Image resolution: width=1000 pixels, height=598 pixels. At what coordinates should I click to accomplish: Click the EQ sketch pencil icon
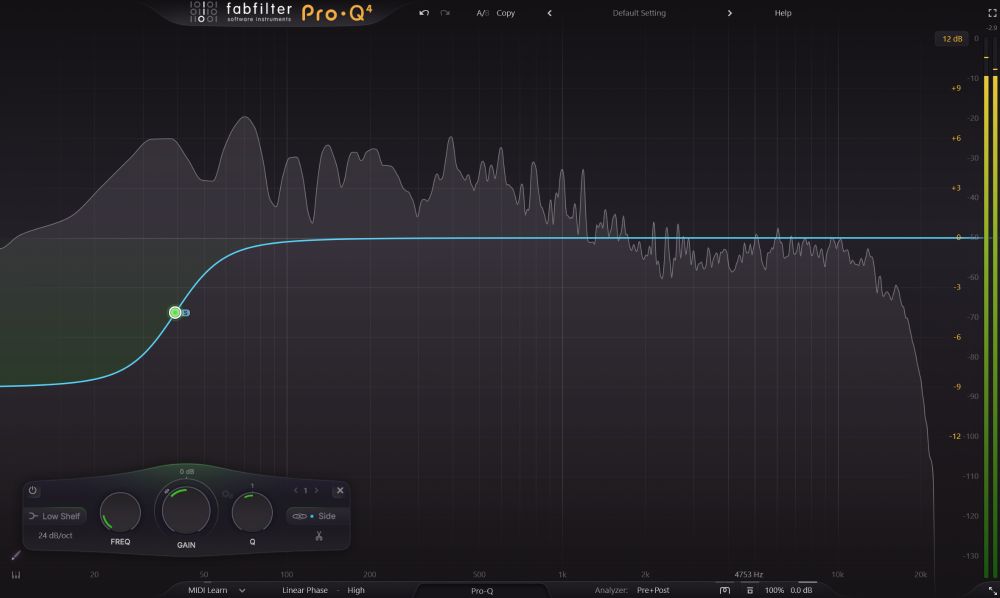[x=16, y=556]
